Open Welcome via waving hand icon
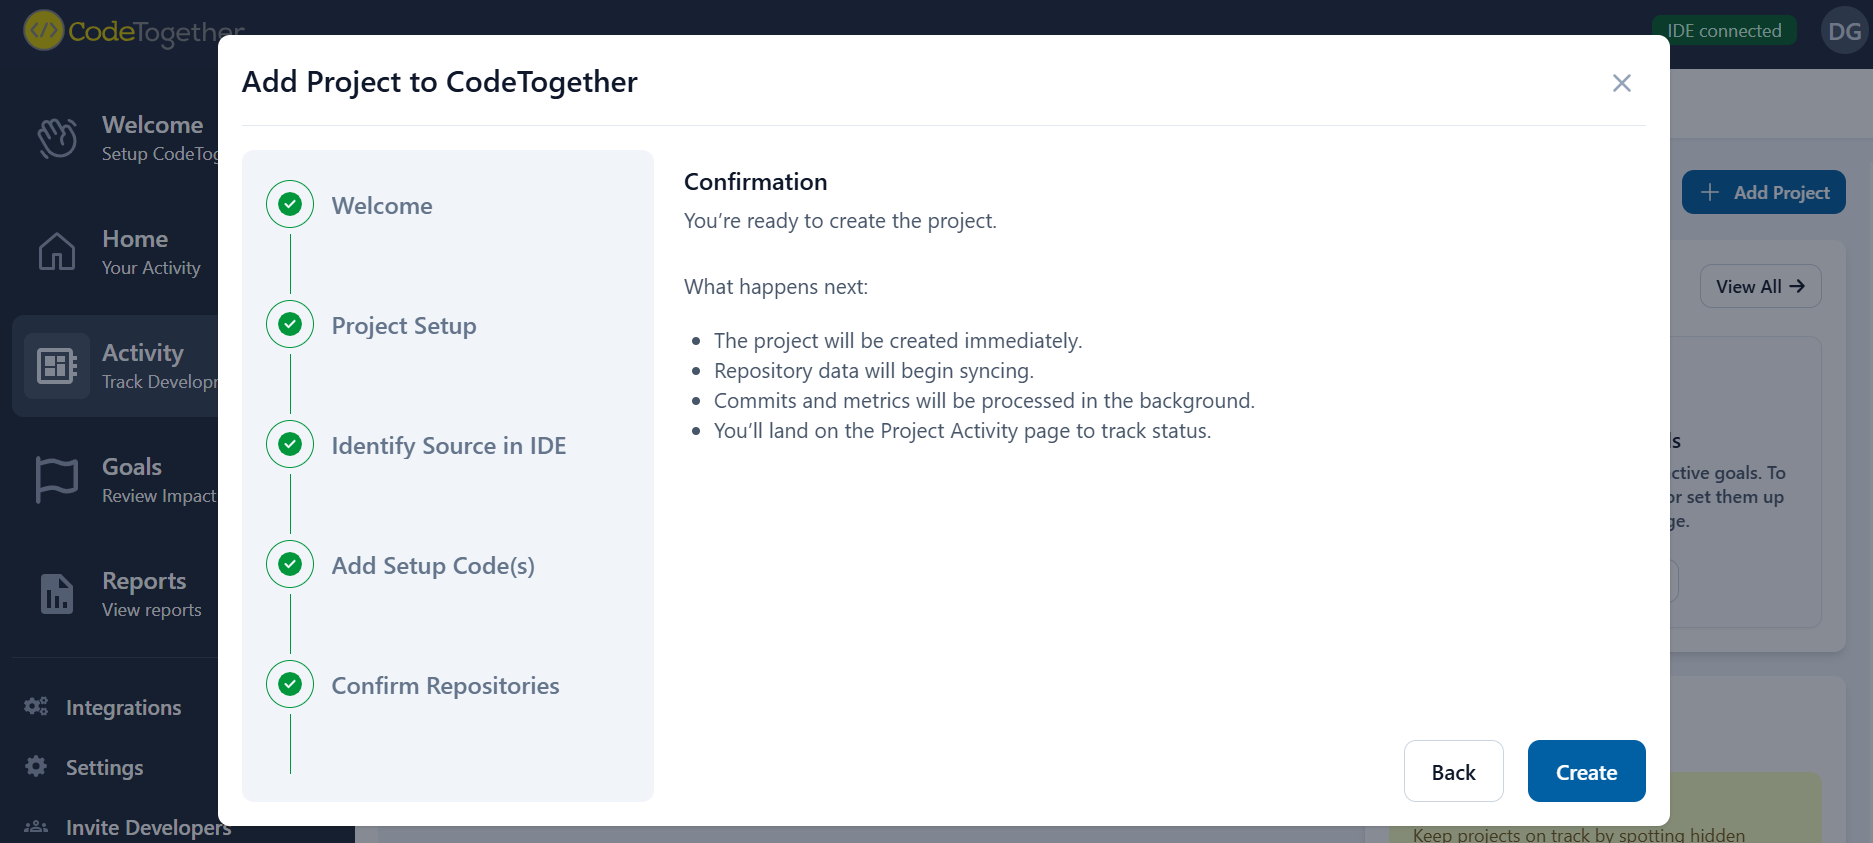 57,138
